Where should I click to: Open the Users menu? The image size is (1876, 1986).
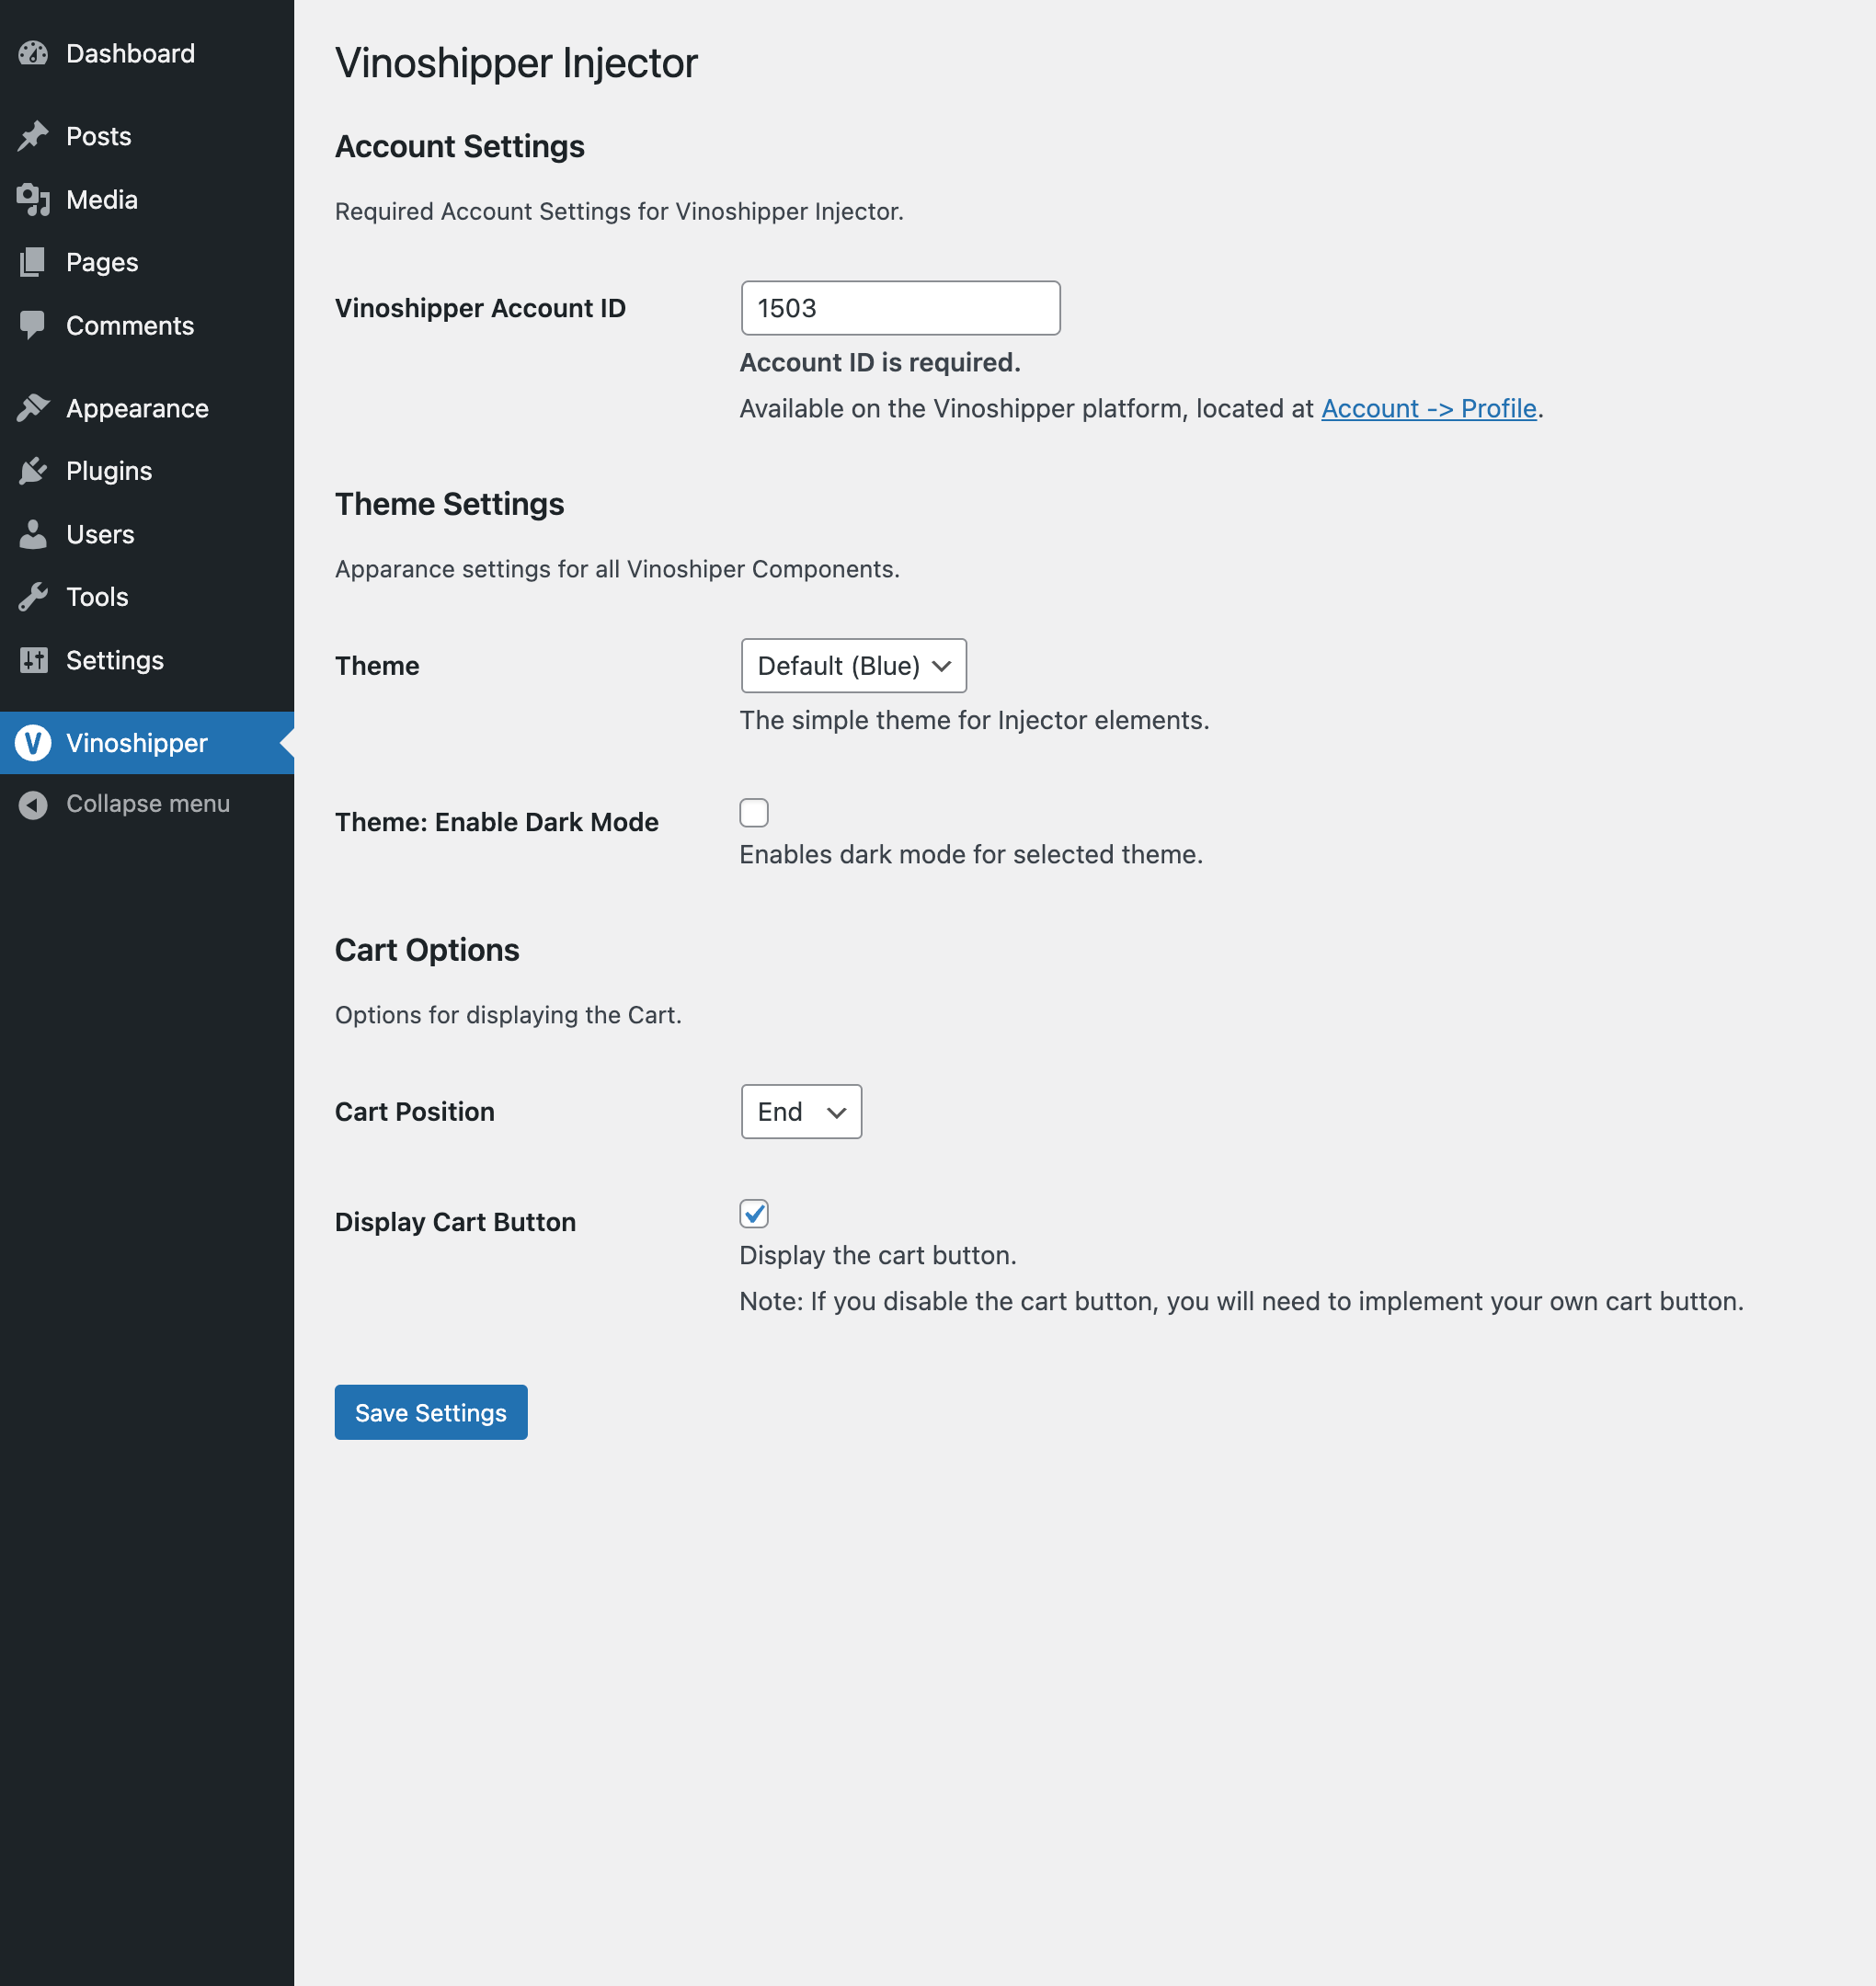point(147,534)
